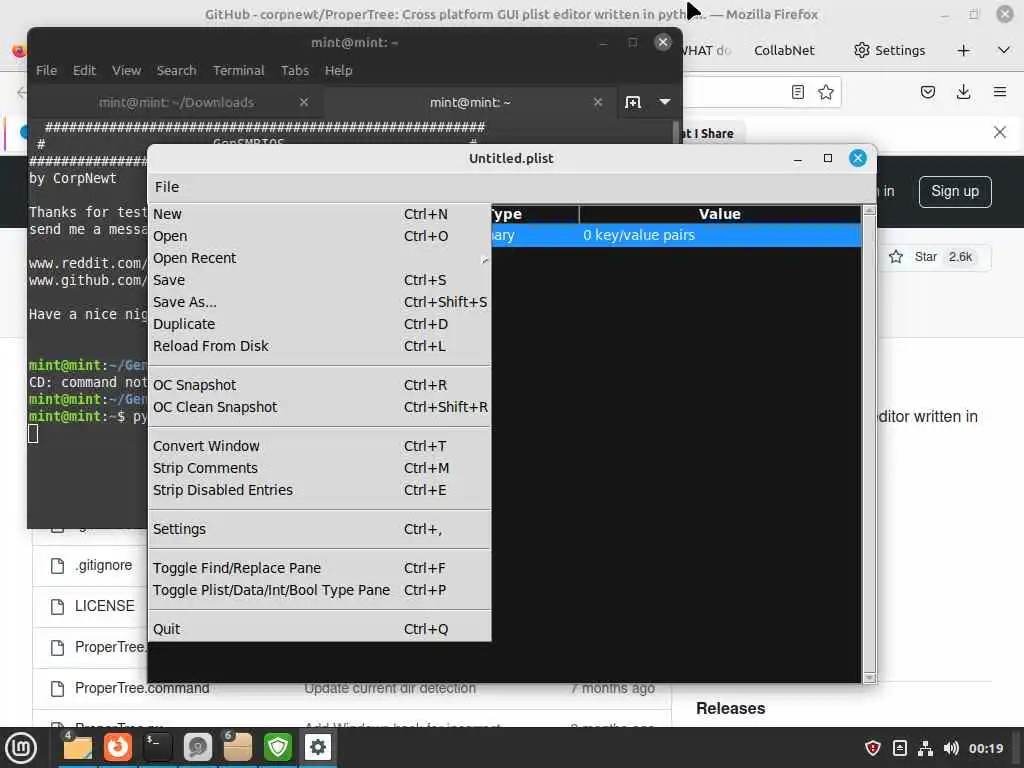1024x768 pixels.
Task: Select OC Clean Snapshot entry
Action: [319, 407]
